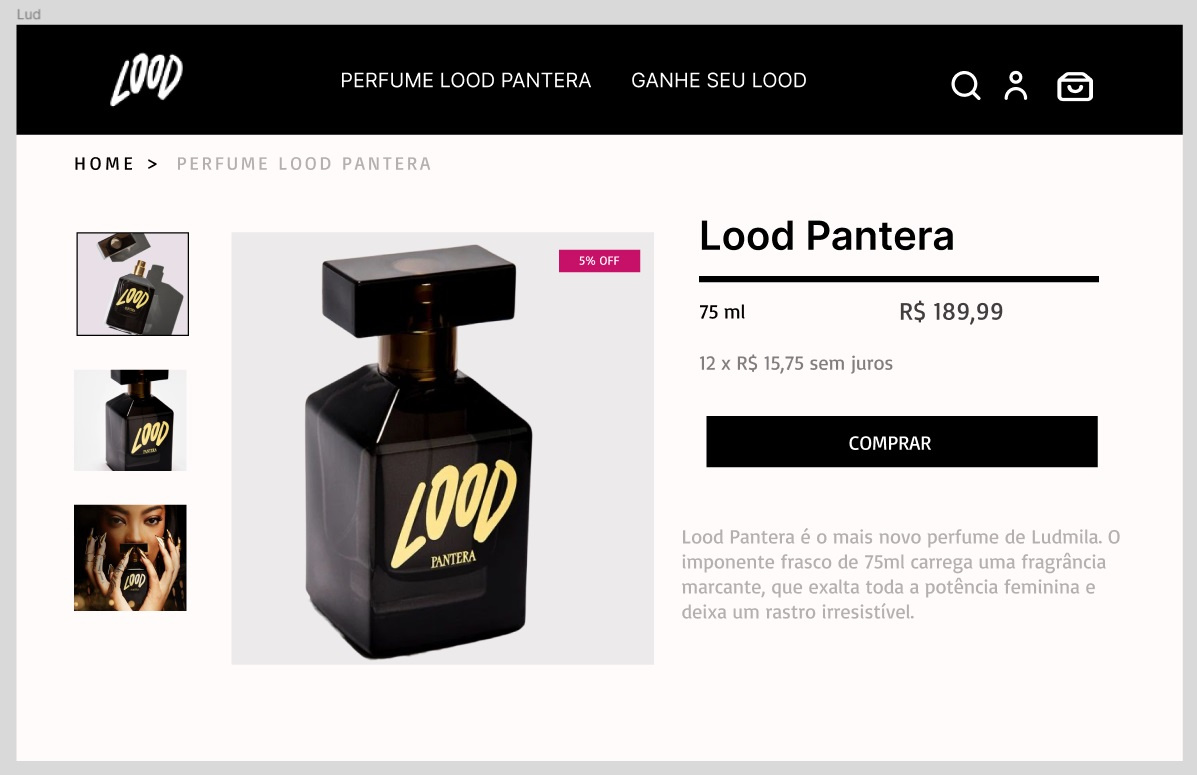The width and height of the screenshot is (1197, 775).
Task: Select the tilted bottle thumbnail
Action: [132, 283]
